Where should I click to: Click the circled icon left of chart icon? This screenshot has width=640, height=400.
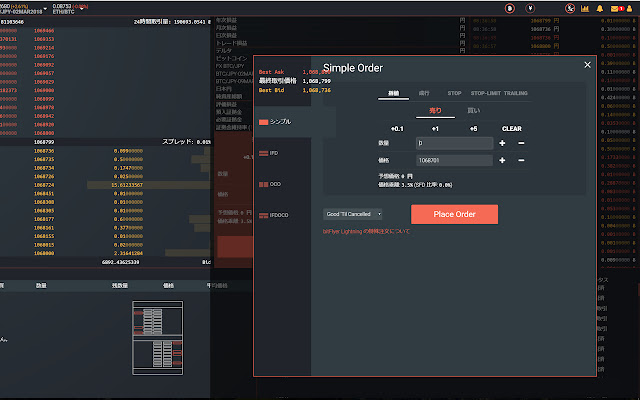click(570, 8)
